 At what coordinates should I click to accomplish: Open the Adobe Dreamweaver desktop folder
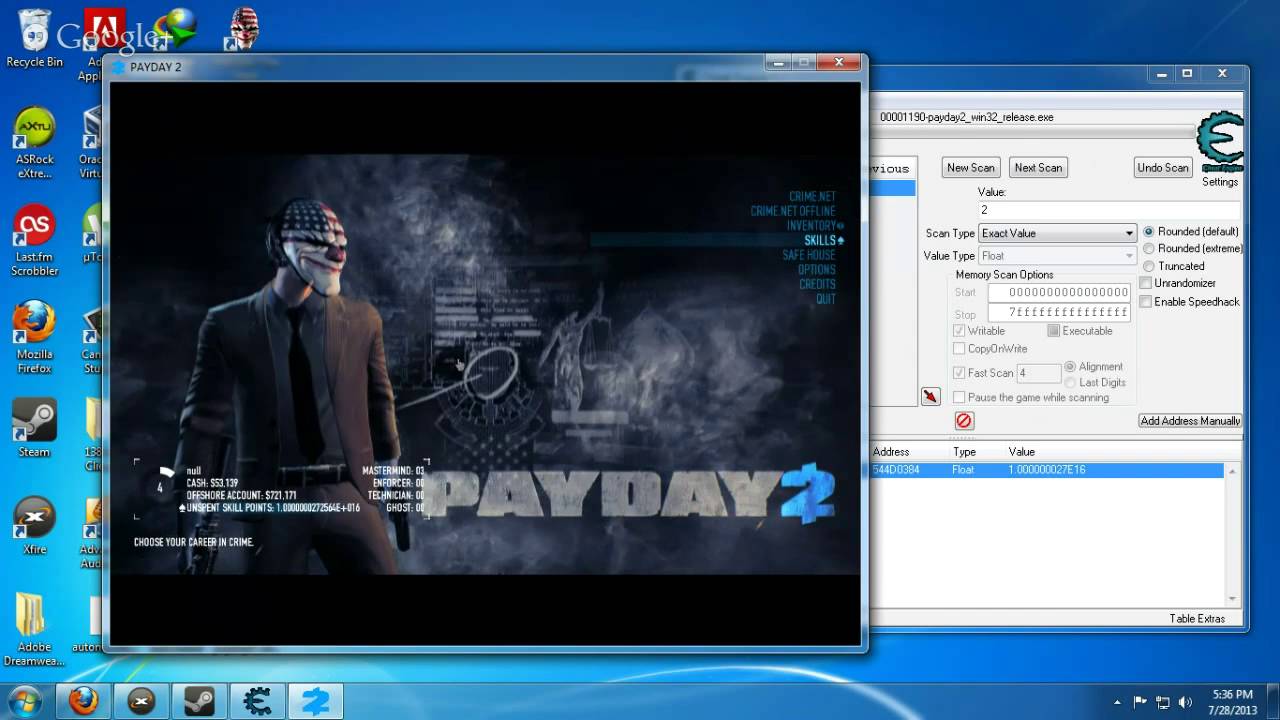34,629
